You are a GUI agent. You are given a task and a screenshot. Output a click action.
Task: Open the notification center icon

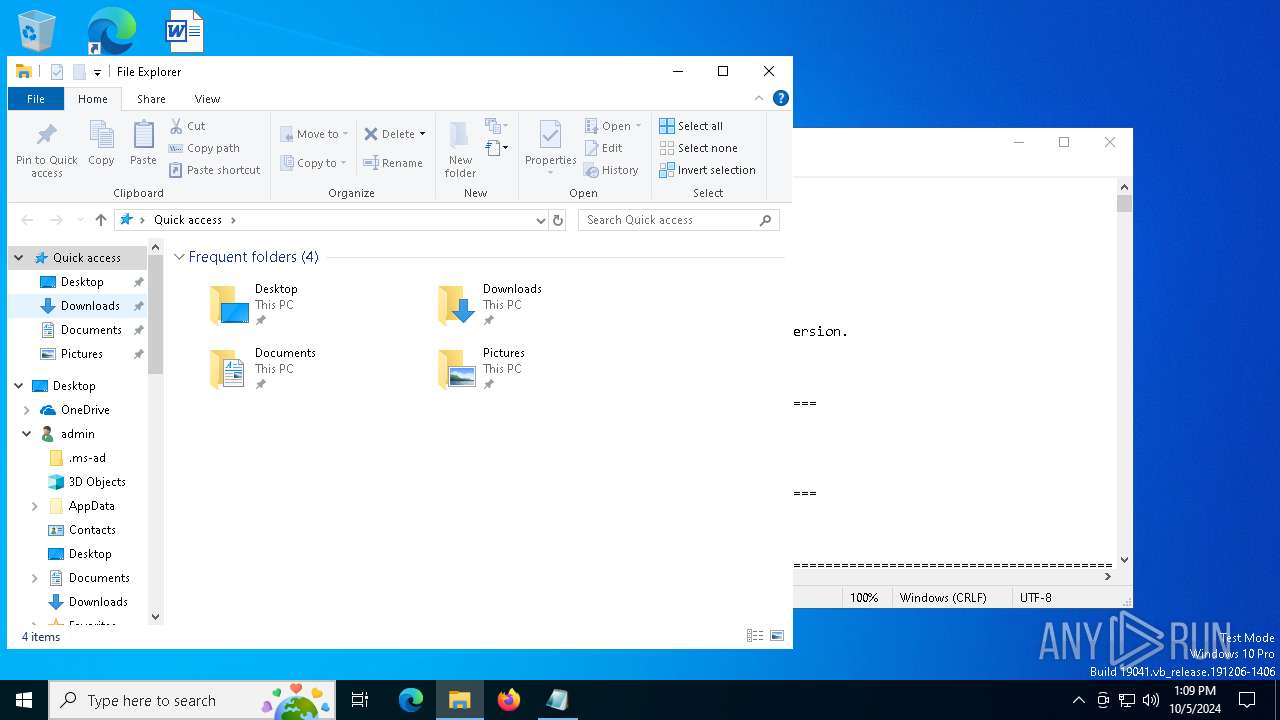pos(1247,700)
